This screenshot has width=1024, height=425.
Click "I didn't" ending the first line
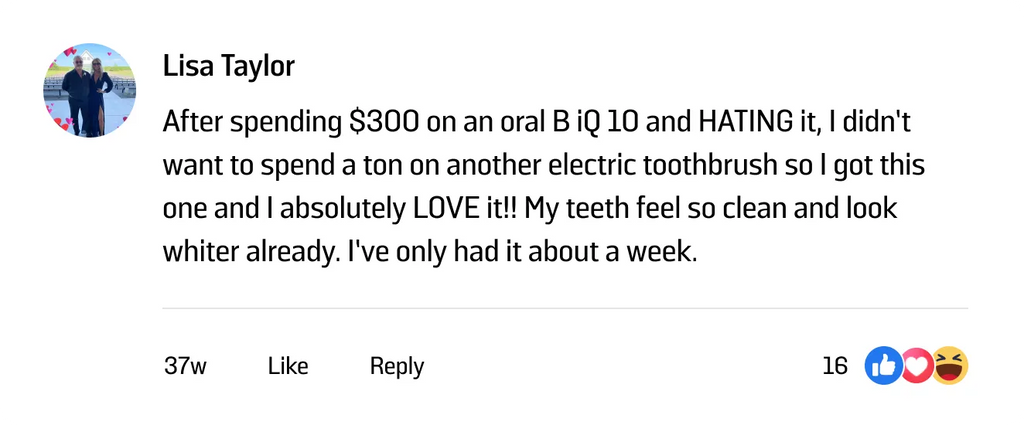coord(881,124)
